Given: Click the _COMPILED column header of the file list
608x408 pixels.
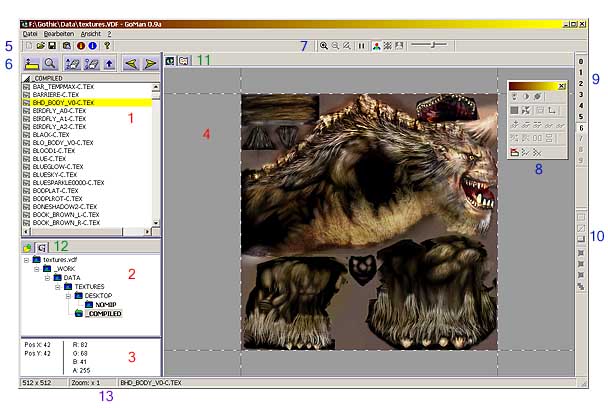Looking at the screenshot, I should coord(90,78).
